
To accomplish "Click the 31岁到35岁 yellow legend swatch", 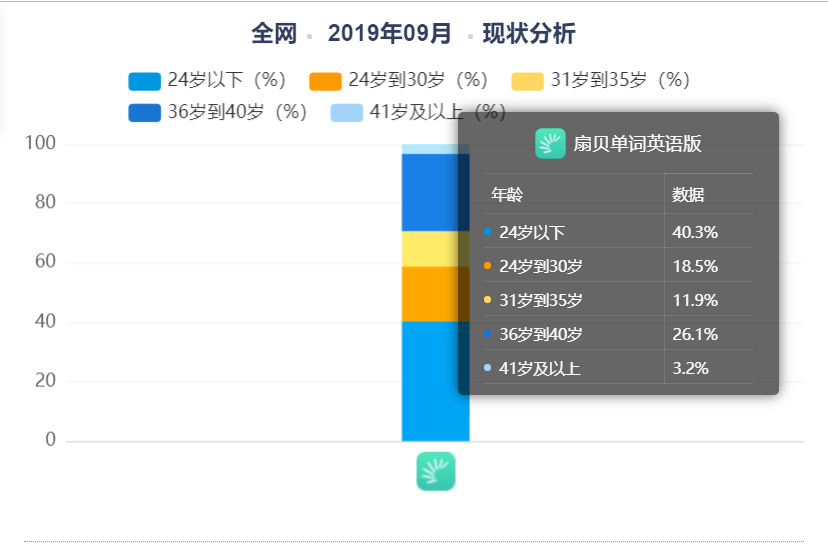I will [x=528, y=81].
